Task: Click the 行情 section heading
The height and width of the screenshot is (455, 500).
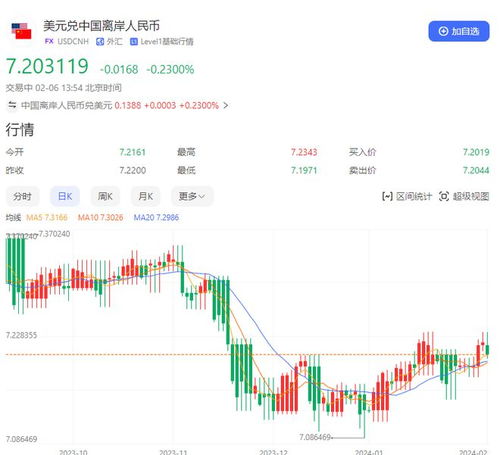Action: [x=20, y=129]
